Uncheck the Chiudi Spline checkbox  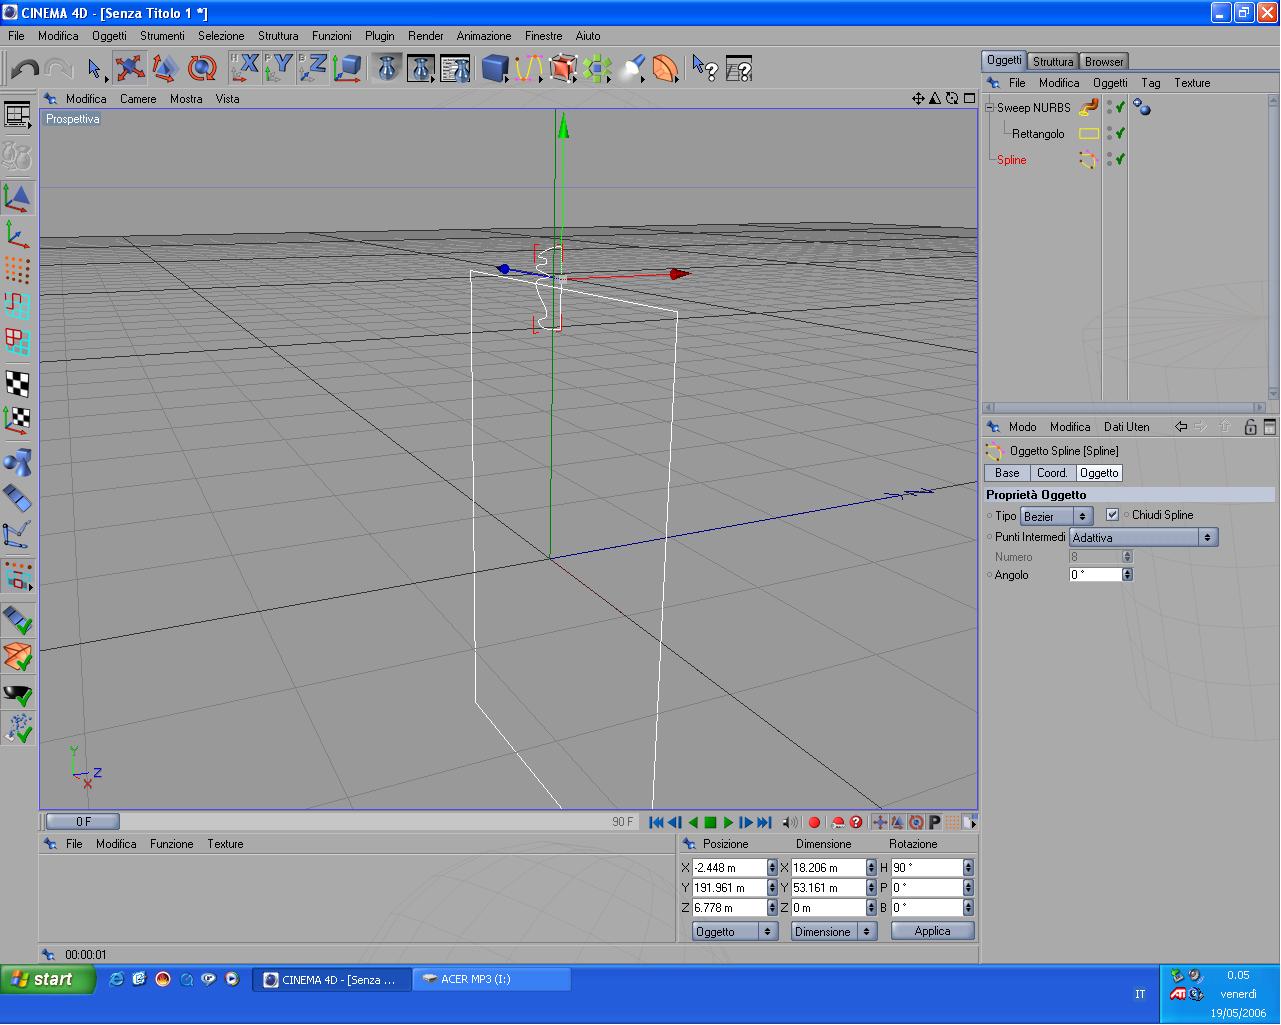coord(1112,515)
